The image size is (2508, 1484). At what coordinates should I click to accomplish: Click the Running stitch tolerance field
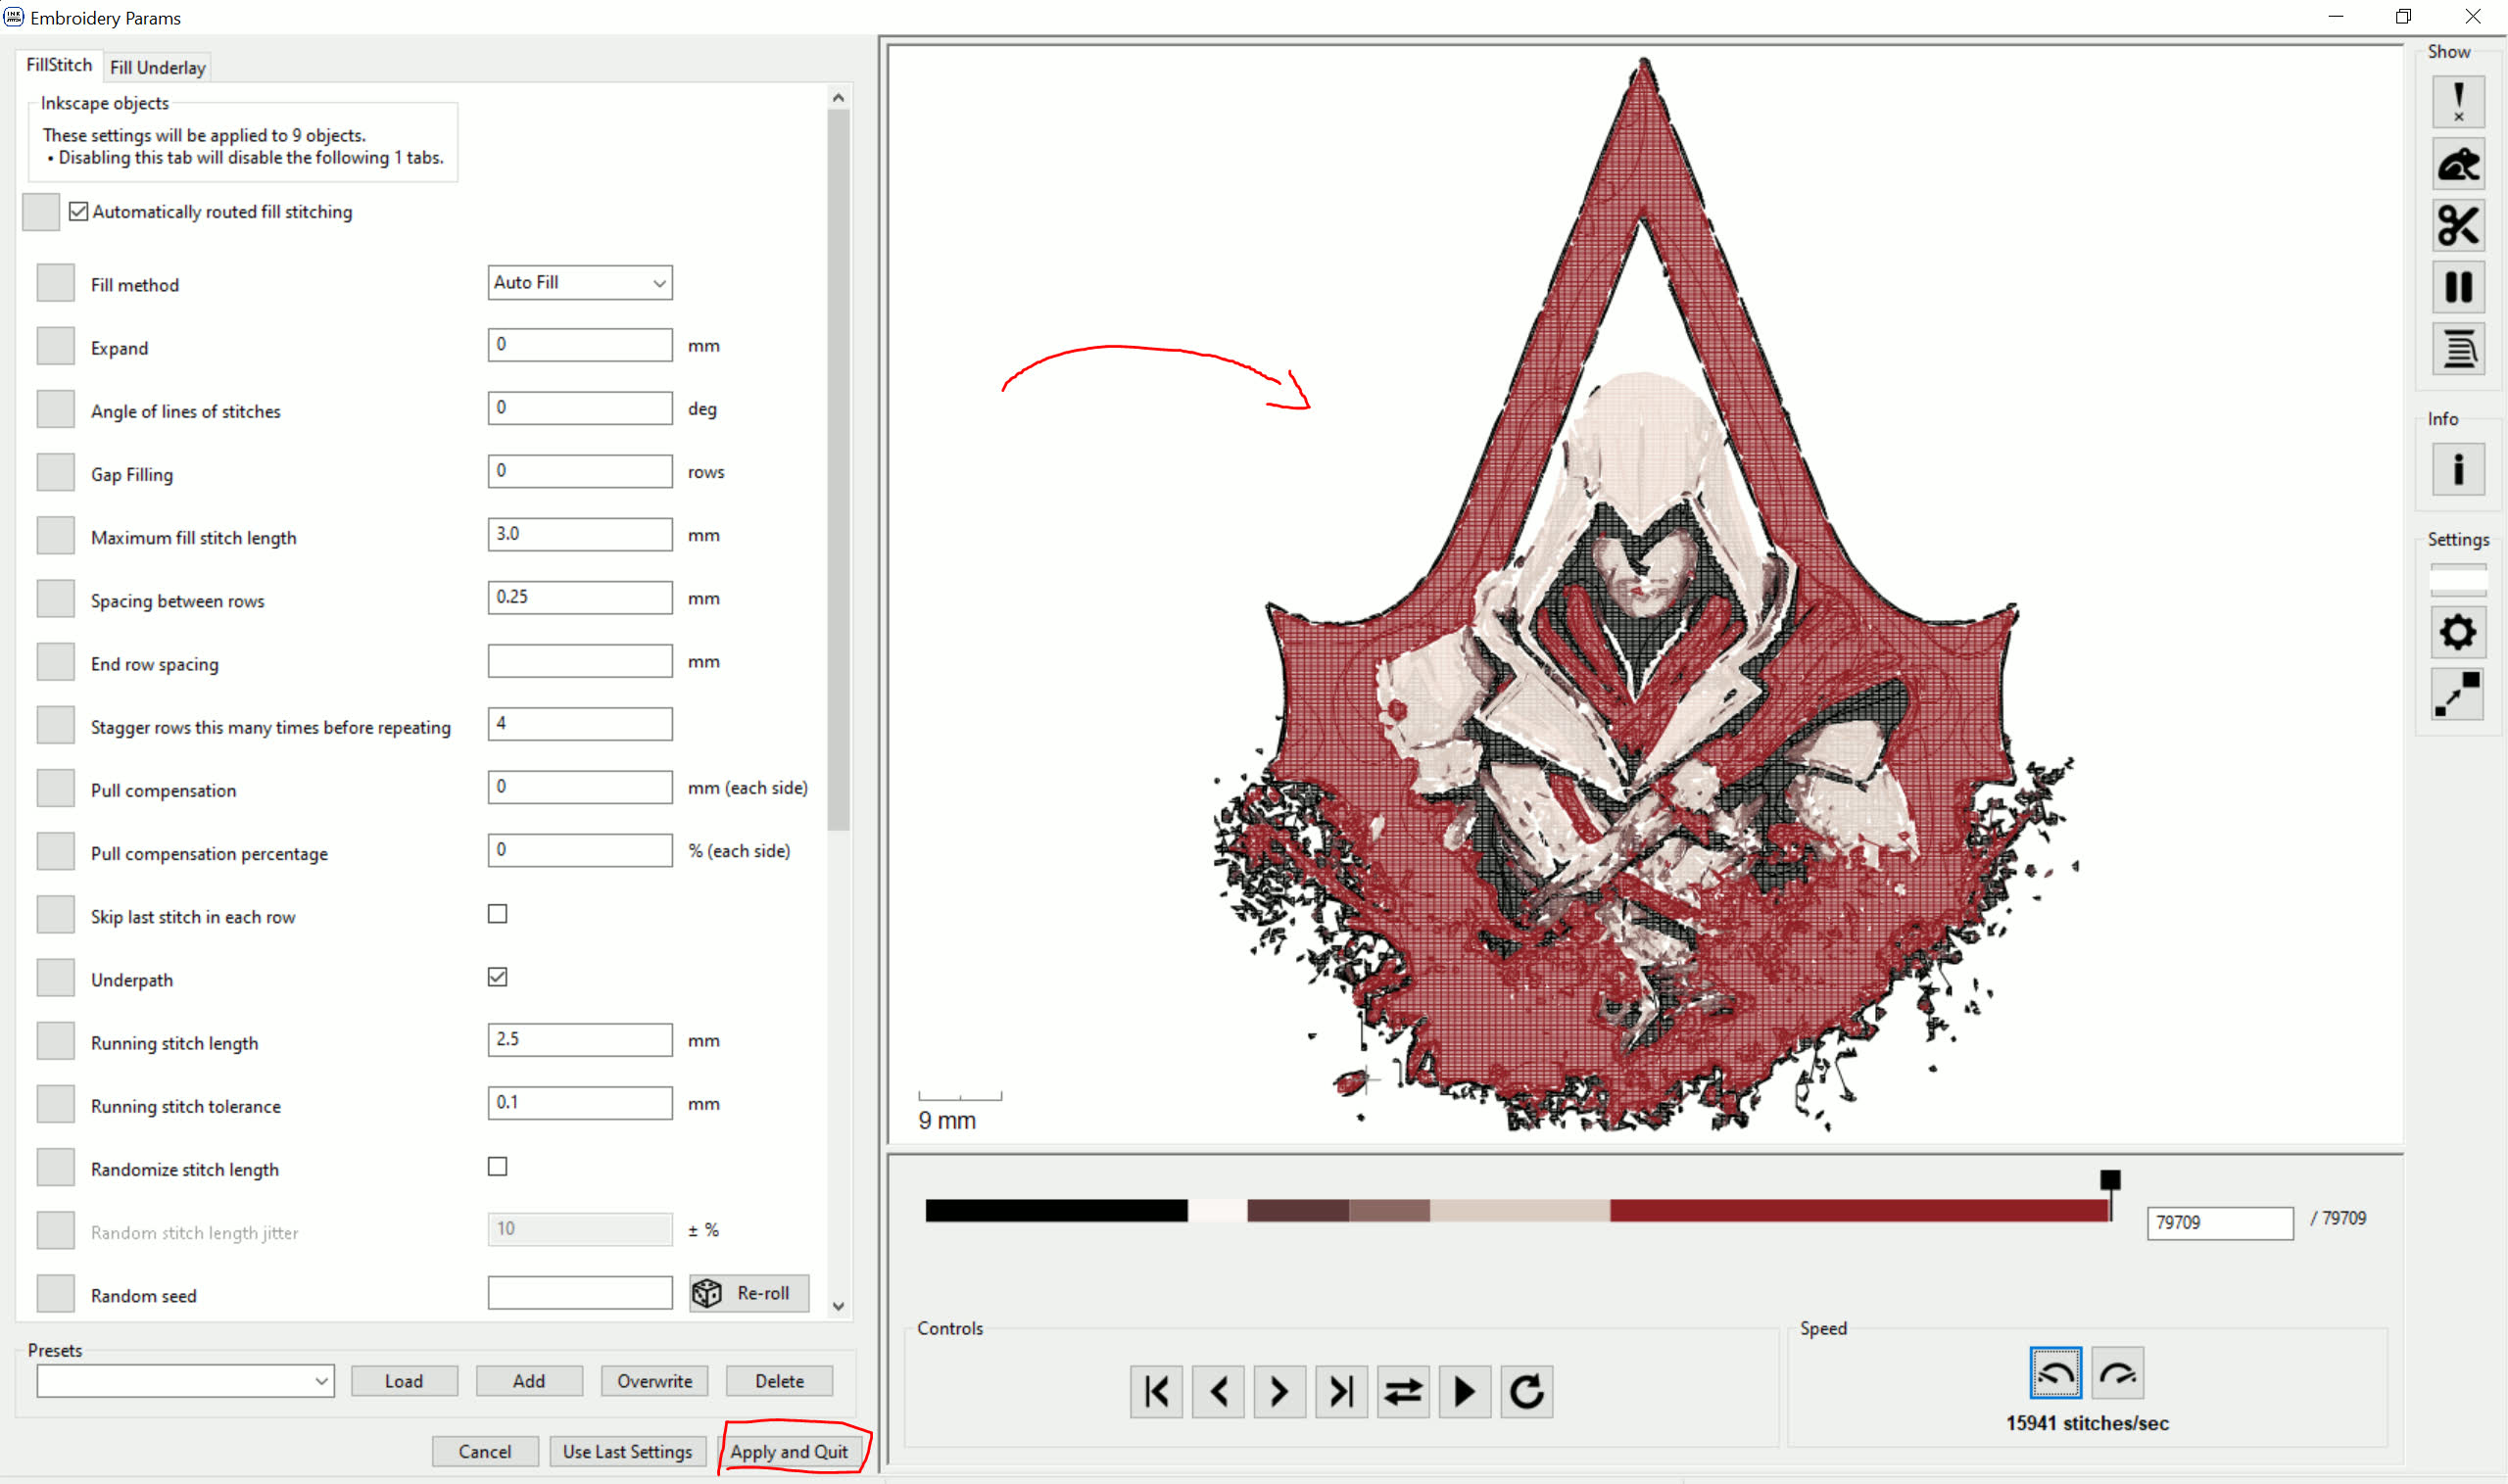point(580,1103)
